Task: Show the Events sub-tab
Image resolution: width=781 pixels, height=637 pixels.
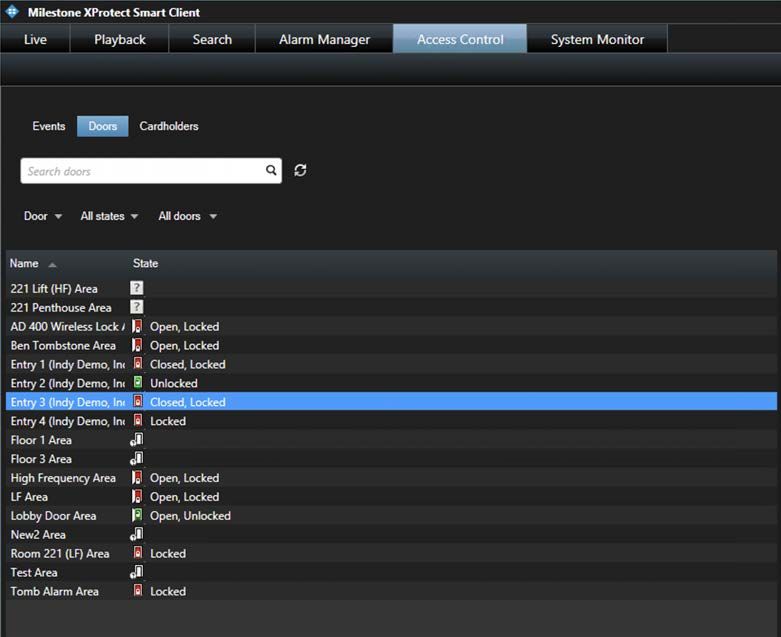Action: coord(49,127)
